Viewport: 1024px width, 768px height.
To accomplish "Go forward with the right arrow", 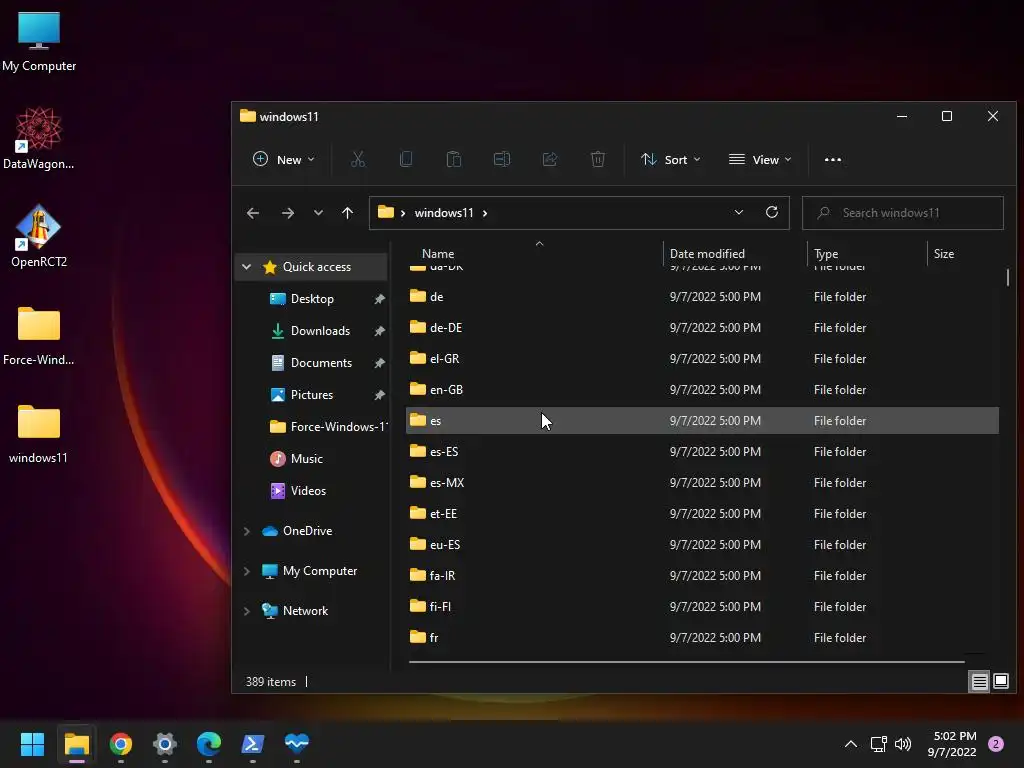I will [x=287, y=213].
